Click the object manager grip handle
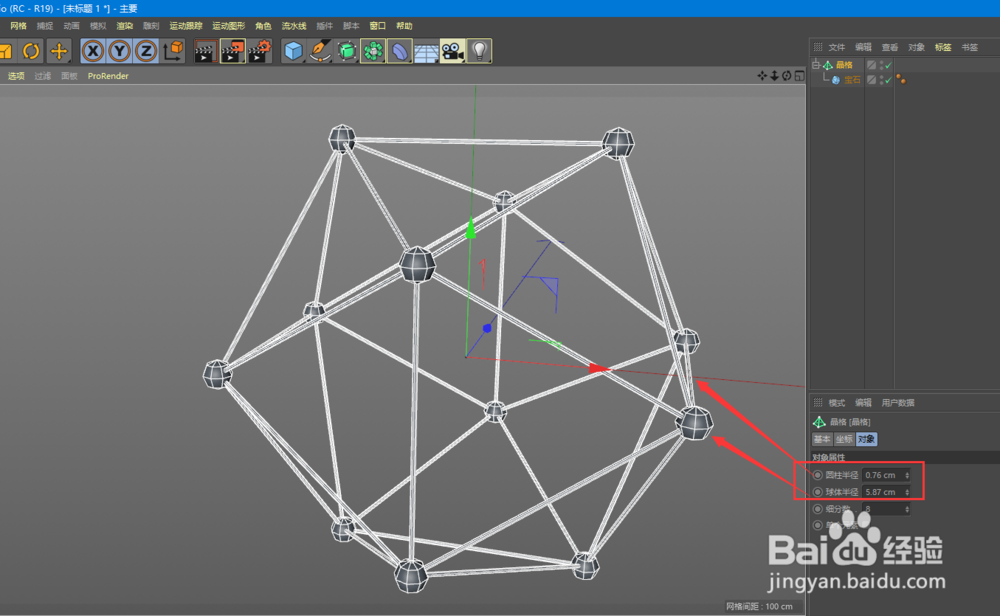1000x616 pixels. tap(818, 47)
